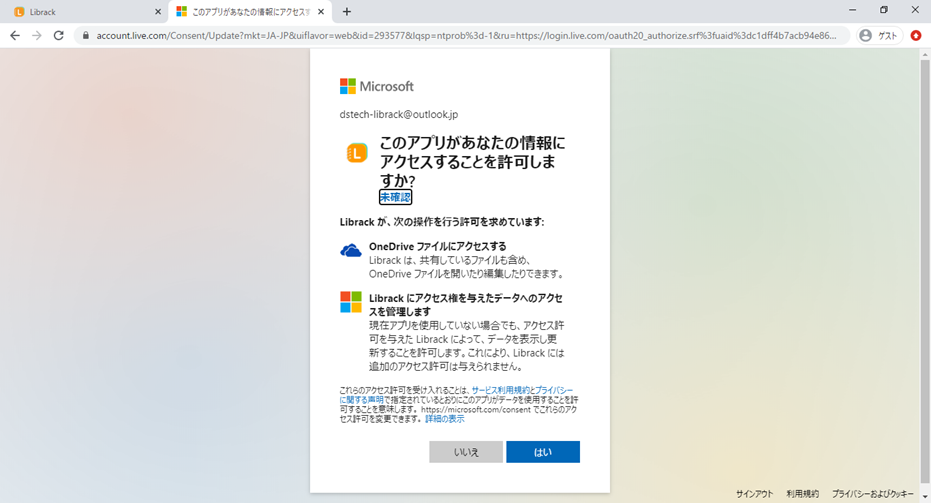This screenshot has height=503, width=931.
Task: Click the address bar URL
Action: 466,36
